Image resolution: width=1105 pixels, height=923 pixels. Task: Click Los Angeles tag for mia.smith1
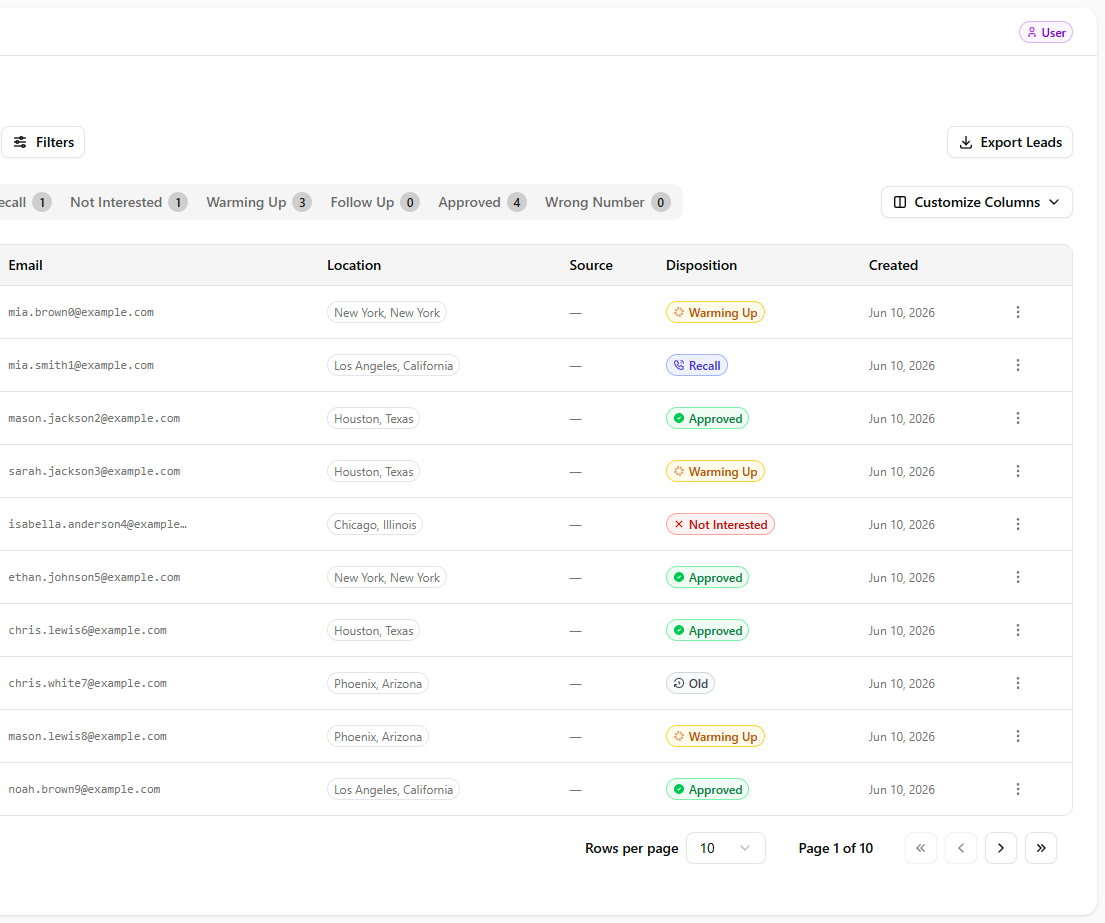click(393, 366)
